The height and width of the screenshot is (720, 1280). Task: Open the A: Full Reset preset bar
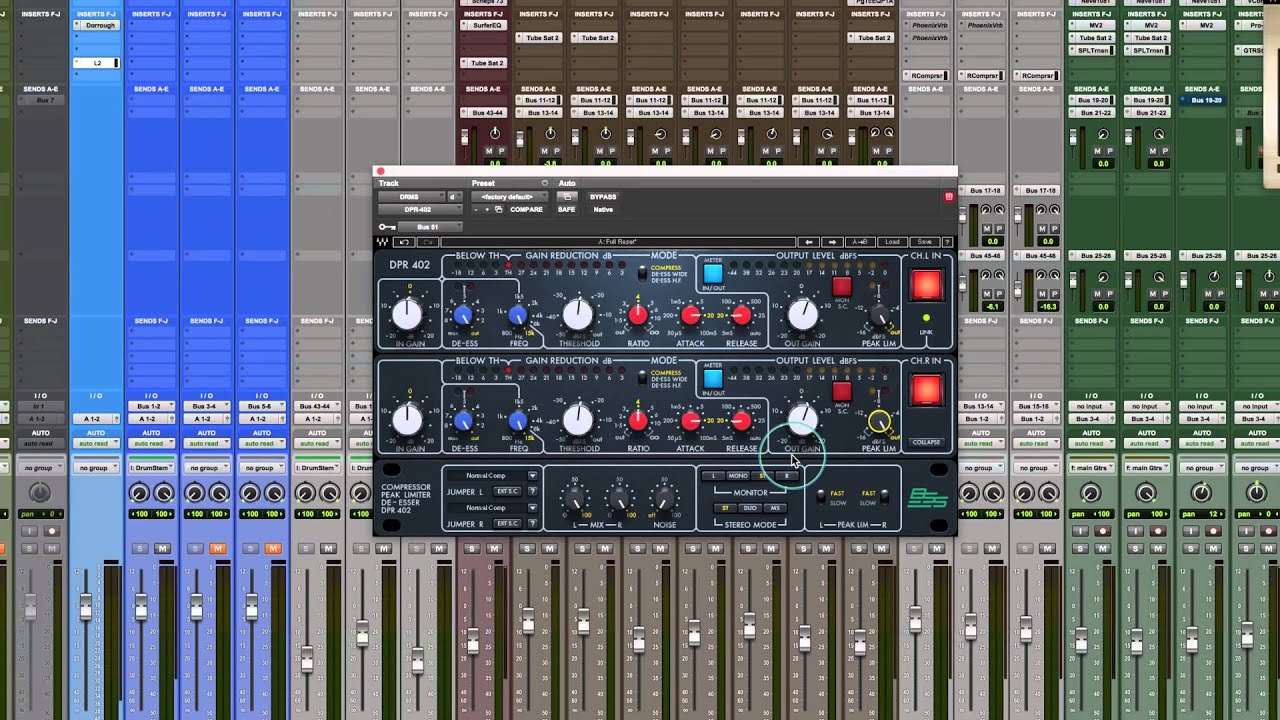click(618, 242)
